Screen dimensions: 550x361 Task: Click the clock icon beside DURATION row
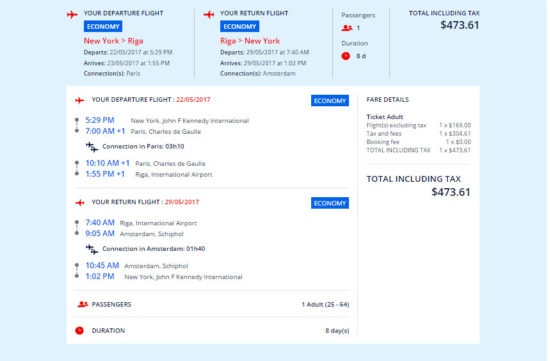(x=80, y=330)
